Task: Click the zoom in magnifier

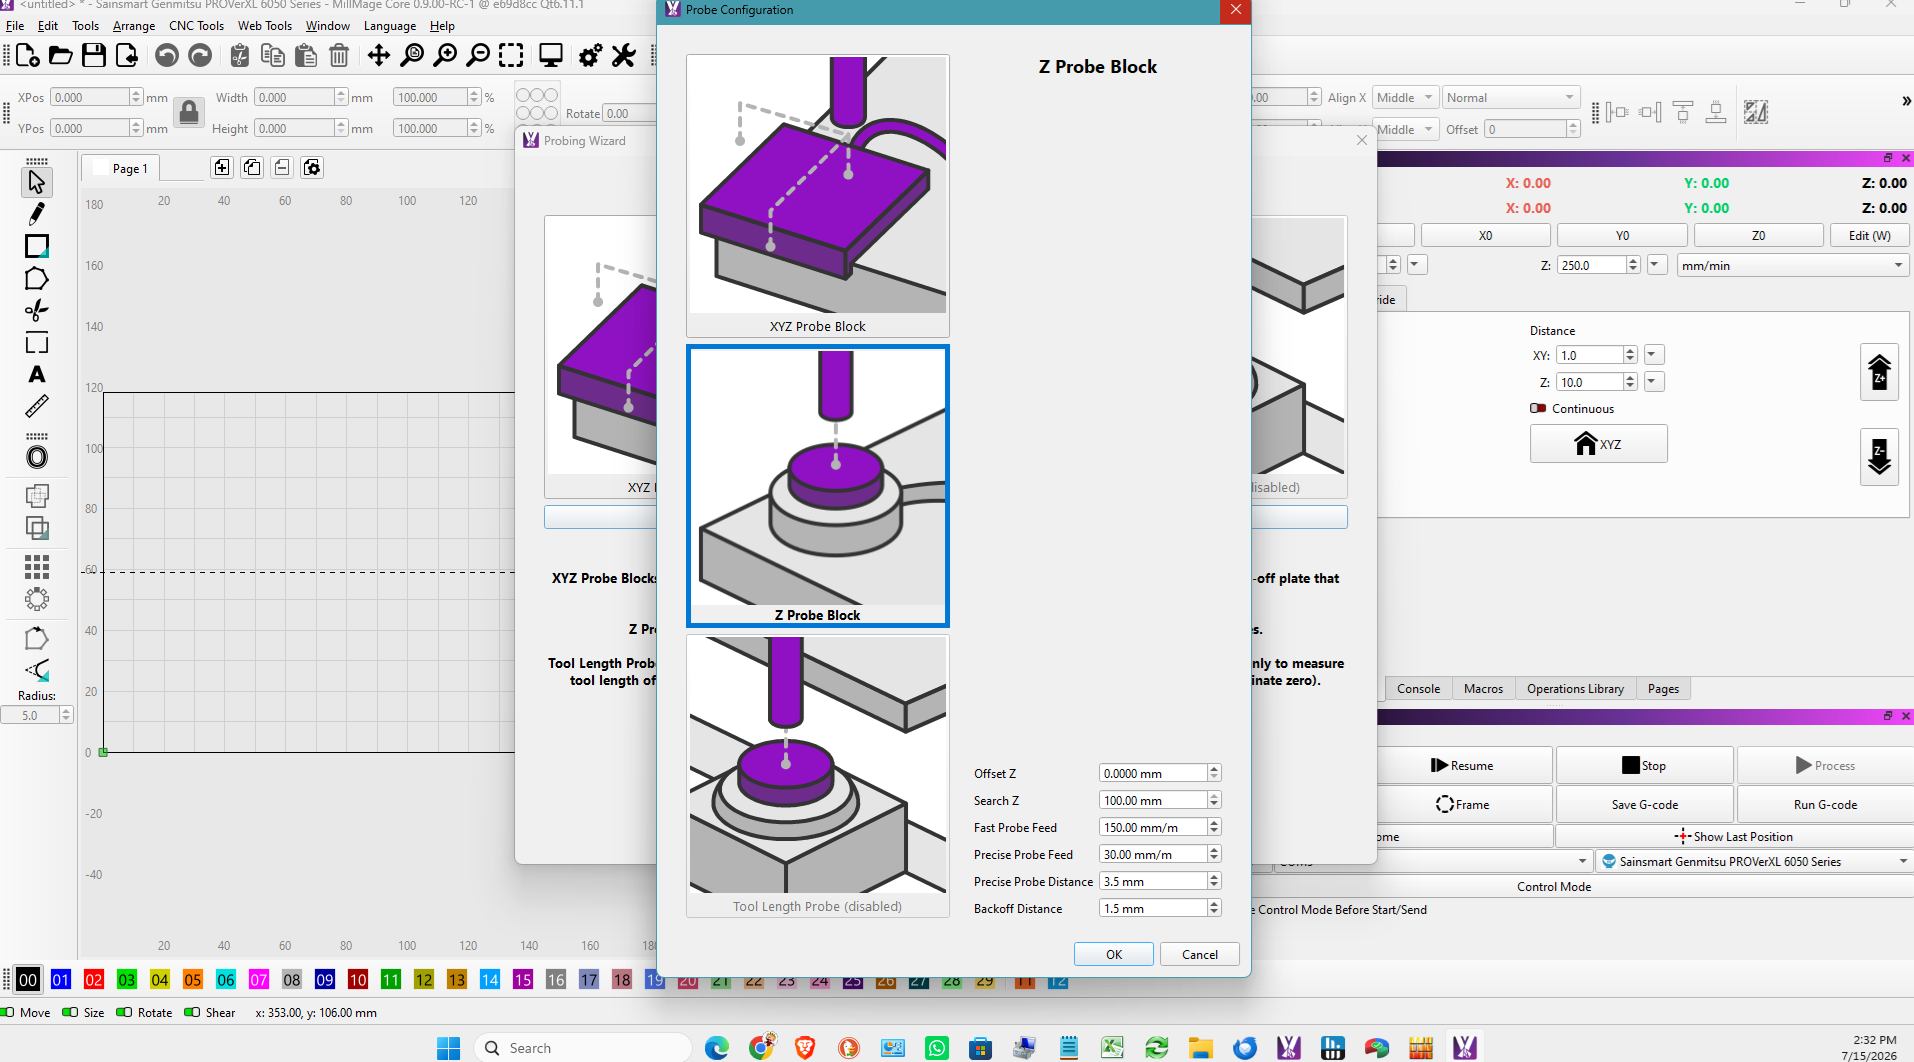Action: [445, 56]
